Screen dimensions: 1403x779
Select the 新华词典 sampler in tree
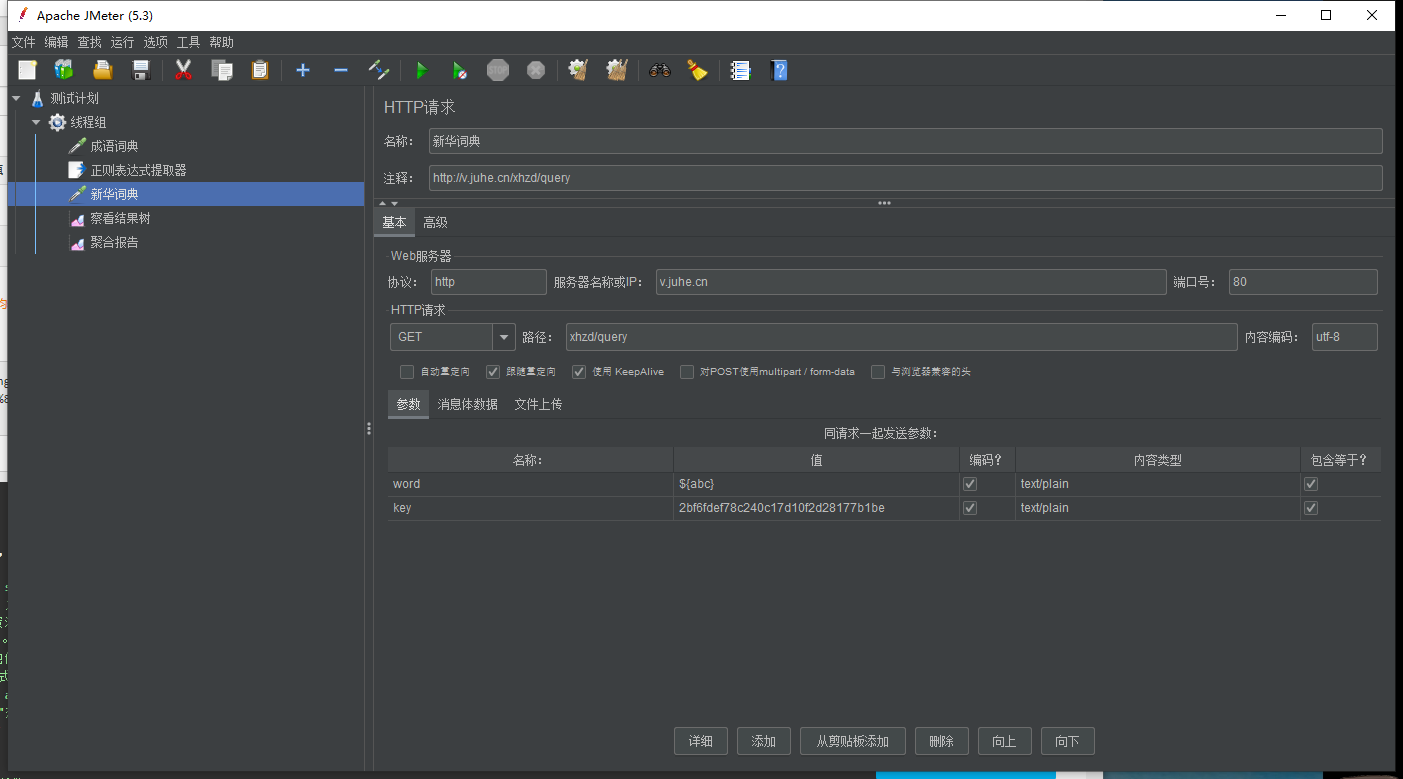pos(114,194)
